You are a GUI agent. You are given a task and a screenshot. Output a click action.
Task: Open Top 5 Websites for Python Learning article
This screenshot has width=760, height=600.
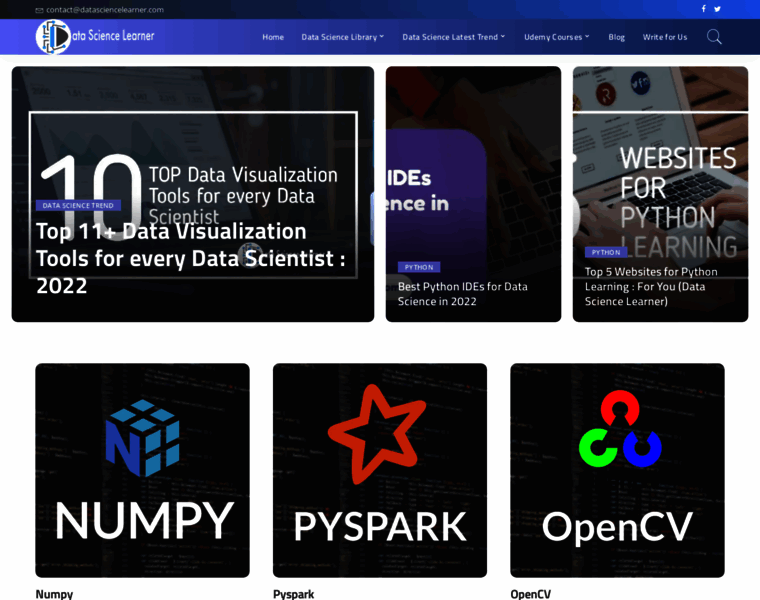tap(650, 286)
